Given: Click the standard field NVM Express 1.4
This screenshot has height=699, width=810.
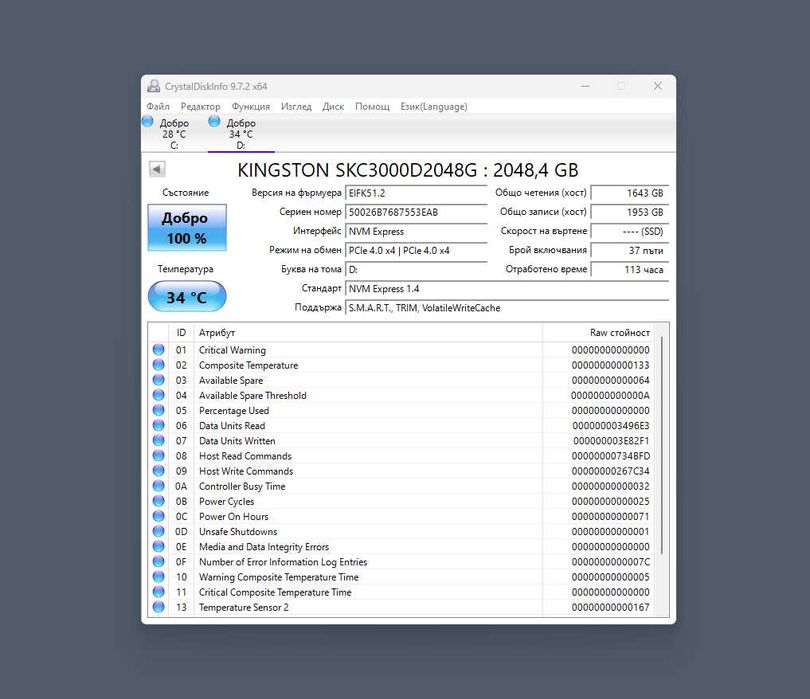Looking at the screenshot, I should (507, 289).
